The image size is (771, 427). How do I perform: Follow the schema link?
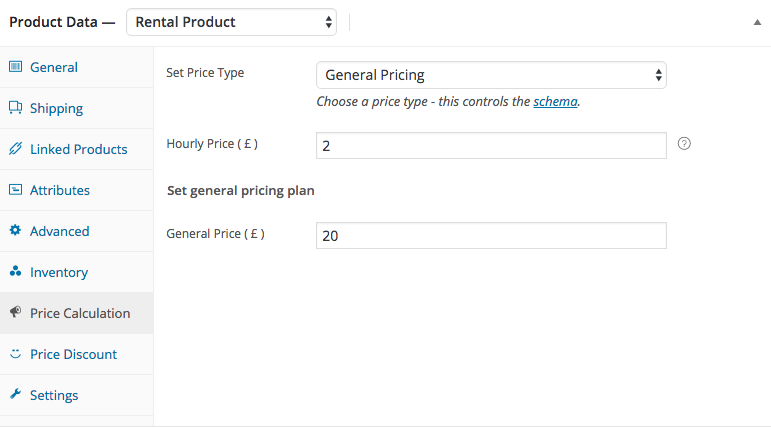pos(555,102)
